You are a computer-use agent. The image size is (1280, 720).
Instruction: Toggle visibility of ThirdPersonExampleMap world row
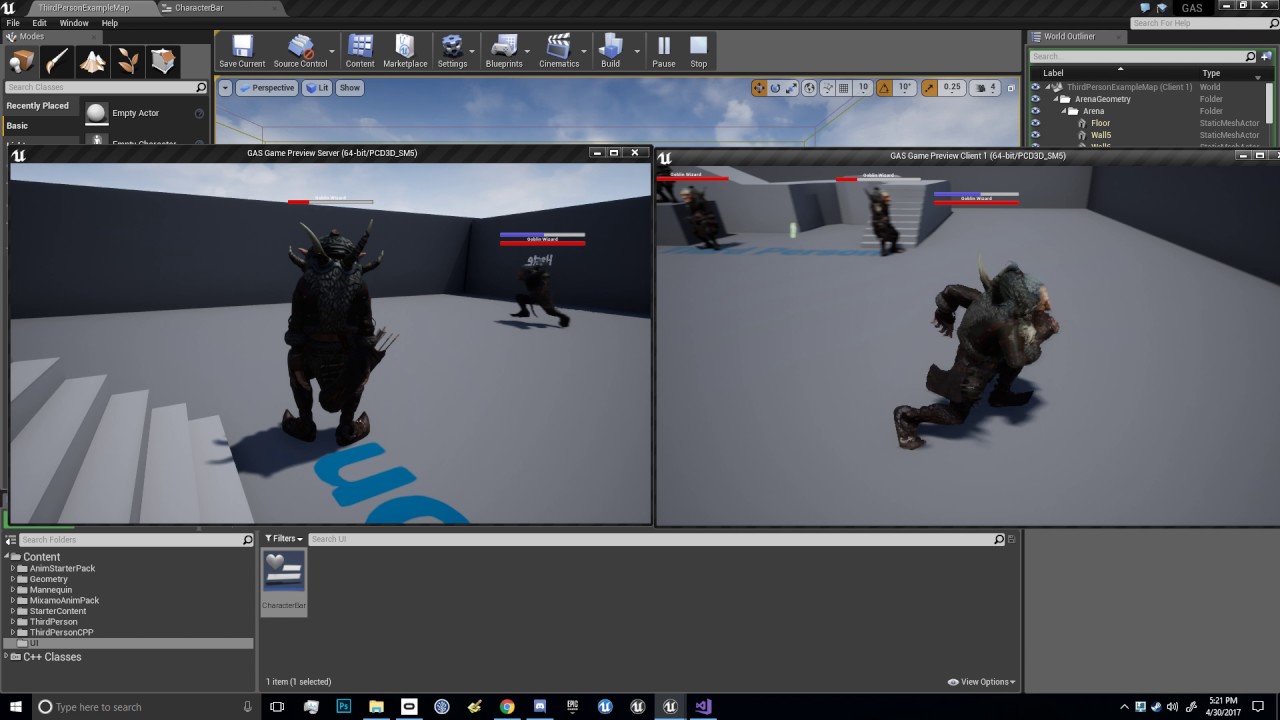[x=1035, y=87]
